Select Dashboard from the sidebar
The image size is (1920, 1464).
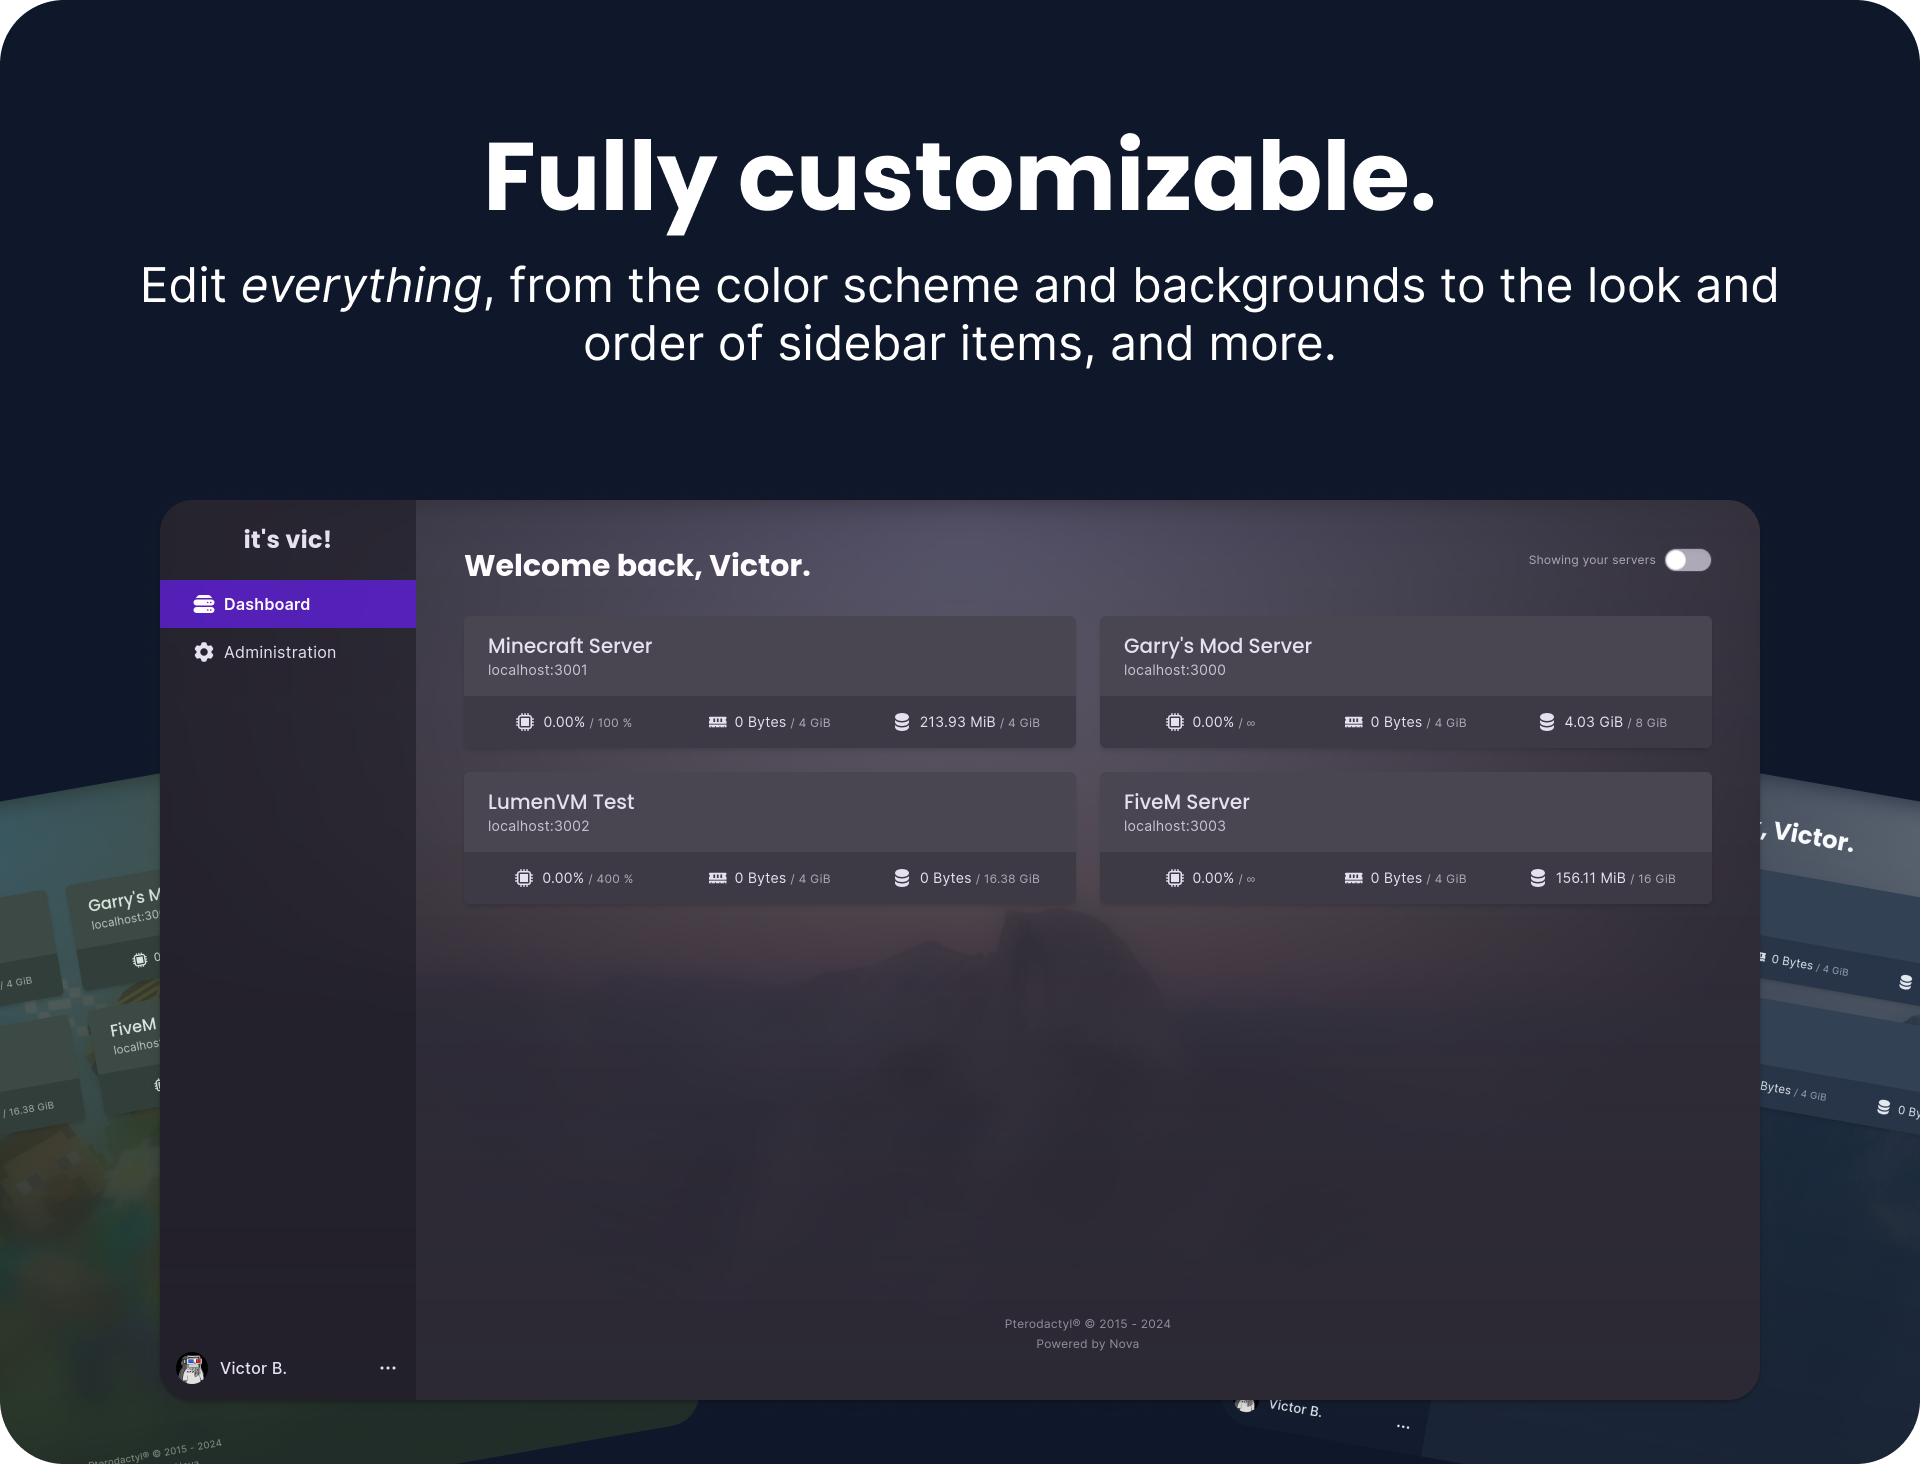(266, 603)
